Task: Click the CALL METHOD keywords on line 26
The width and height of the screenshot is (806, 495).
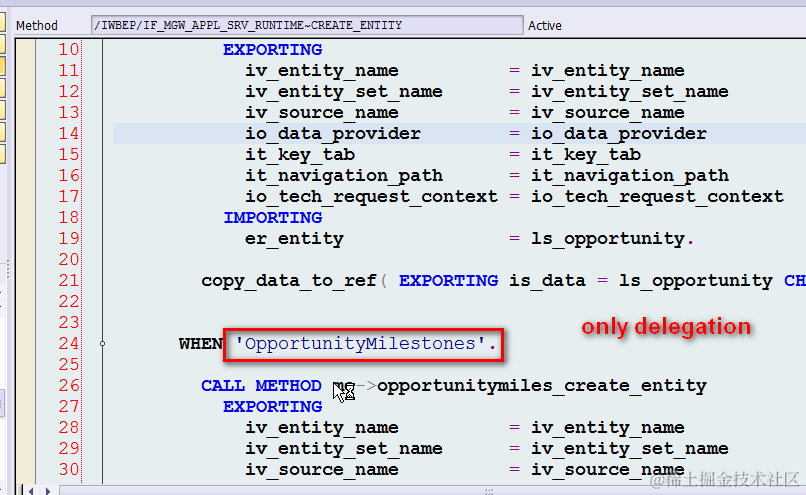Action: pos(261,386)
